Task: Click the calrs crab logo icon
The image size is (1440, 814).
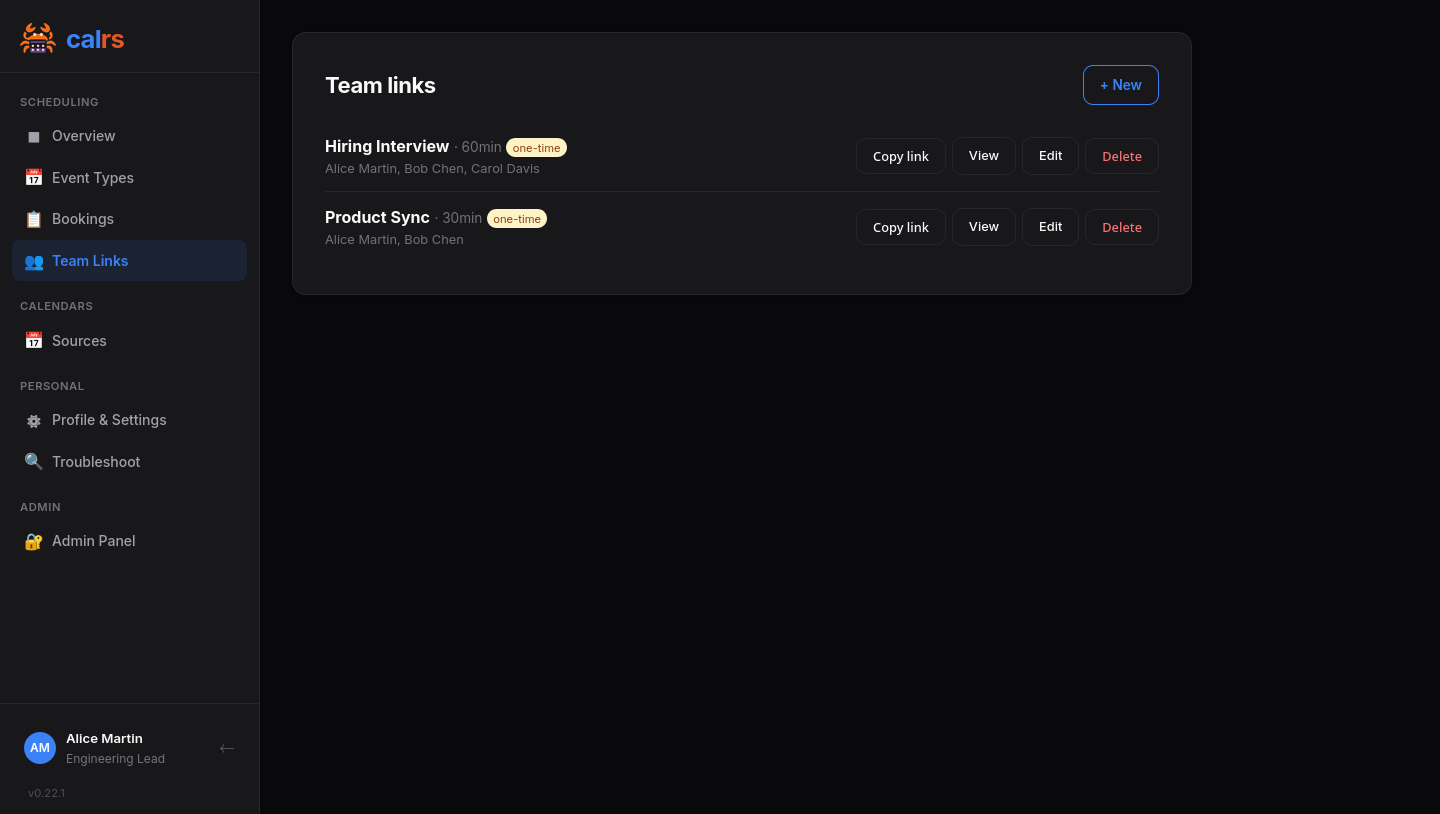Action: [38, 39]
